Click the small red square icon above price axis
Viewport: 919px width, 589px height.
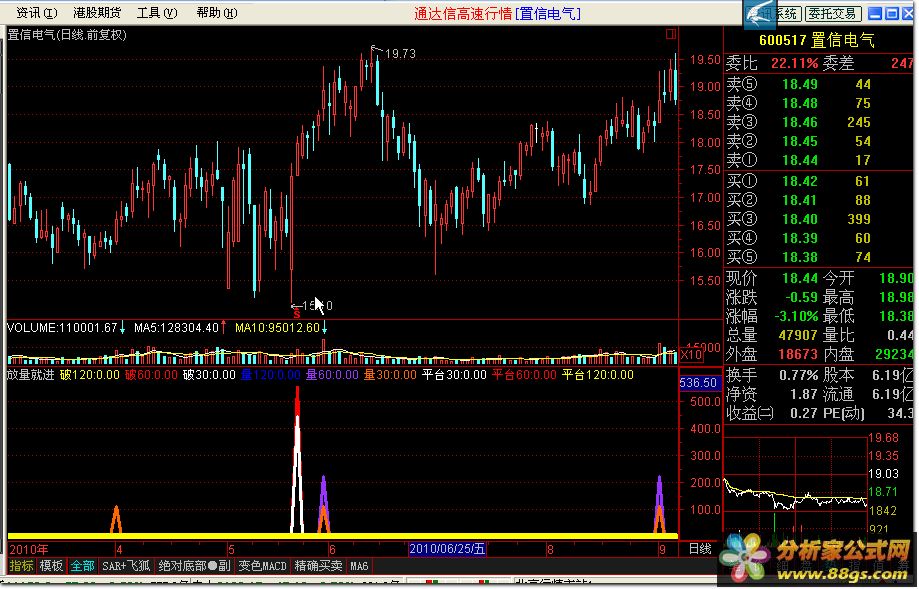[x=671, y=34]
